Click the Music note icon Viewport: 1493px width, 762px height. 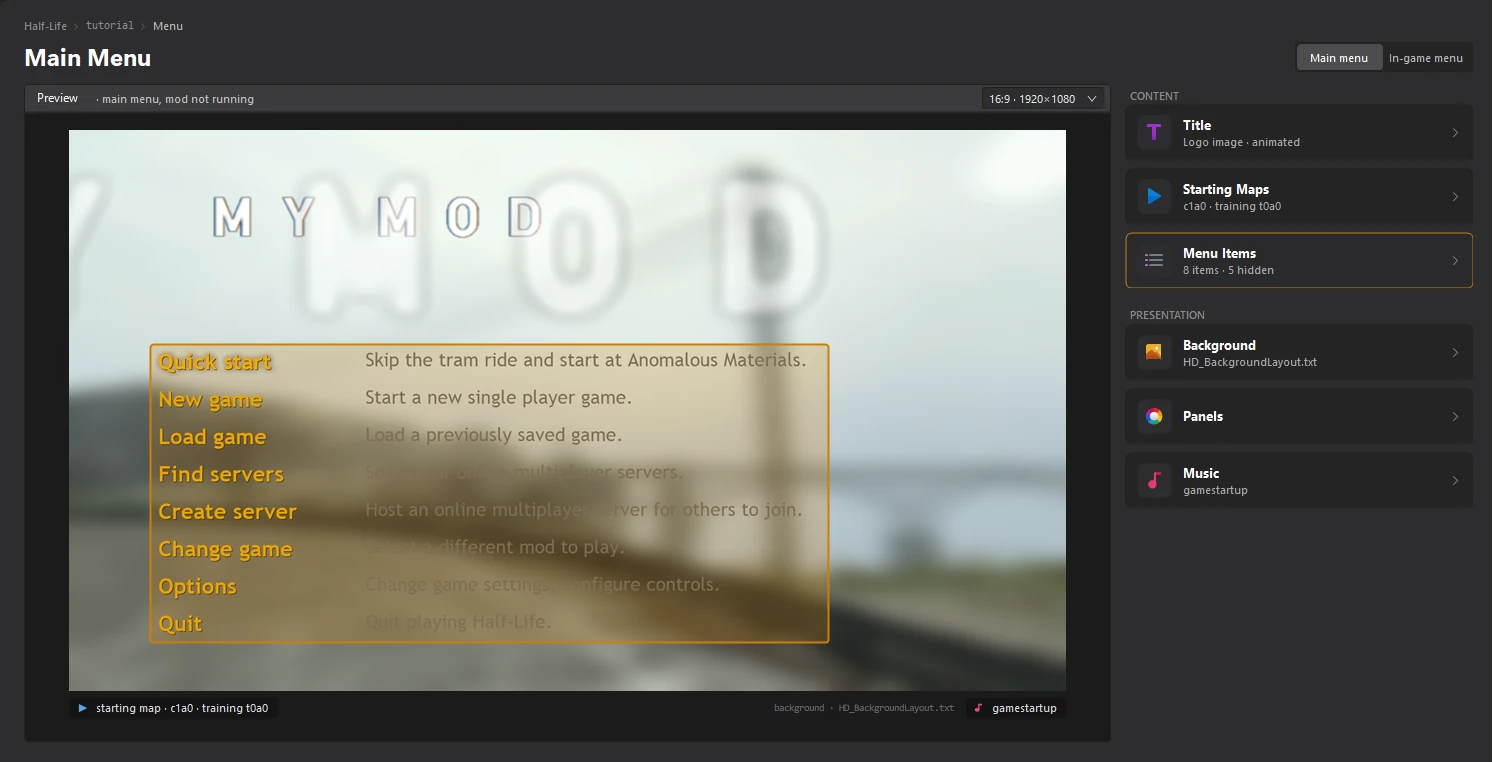click(1154, 480)
